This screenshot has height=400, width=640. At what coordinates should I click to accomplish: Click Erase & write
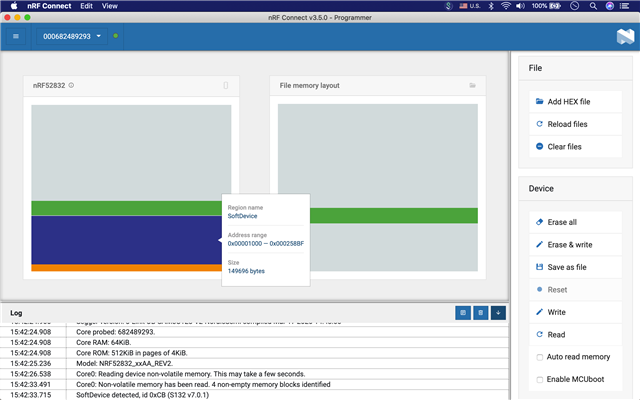[575, 244]
